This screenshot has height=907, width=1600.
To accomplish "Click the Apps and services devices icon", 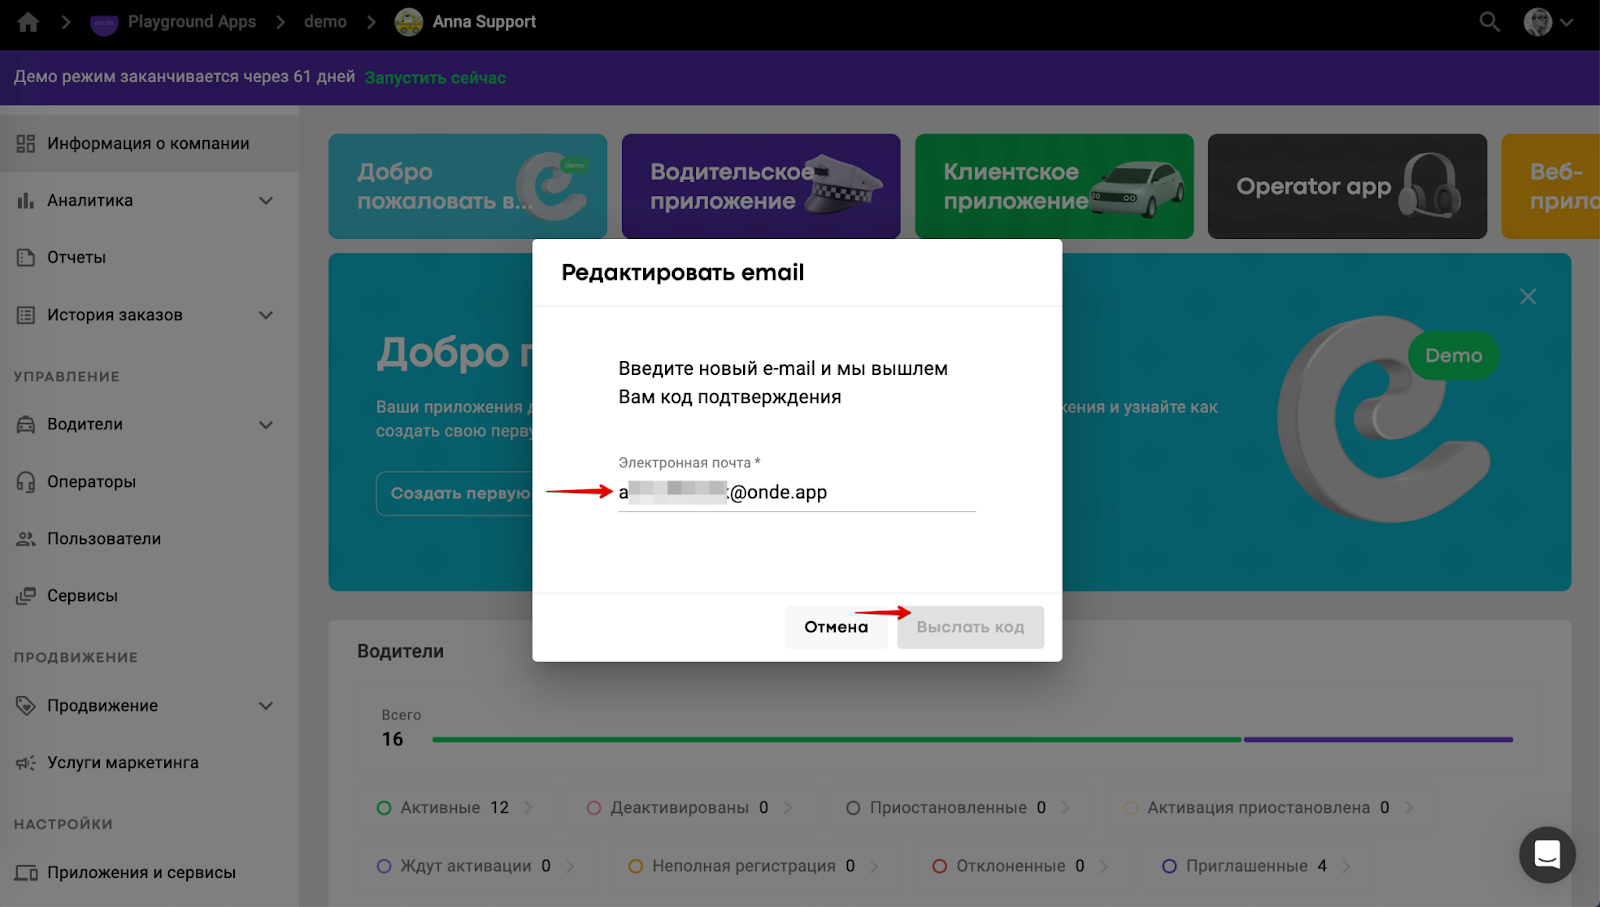I will coord(26,873).
